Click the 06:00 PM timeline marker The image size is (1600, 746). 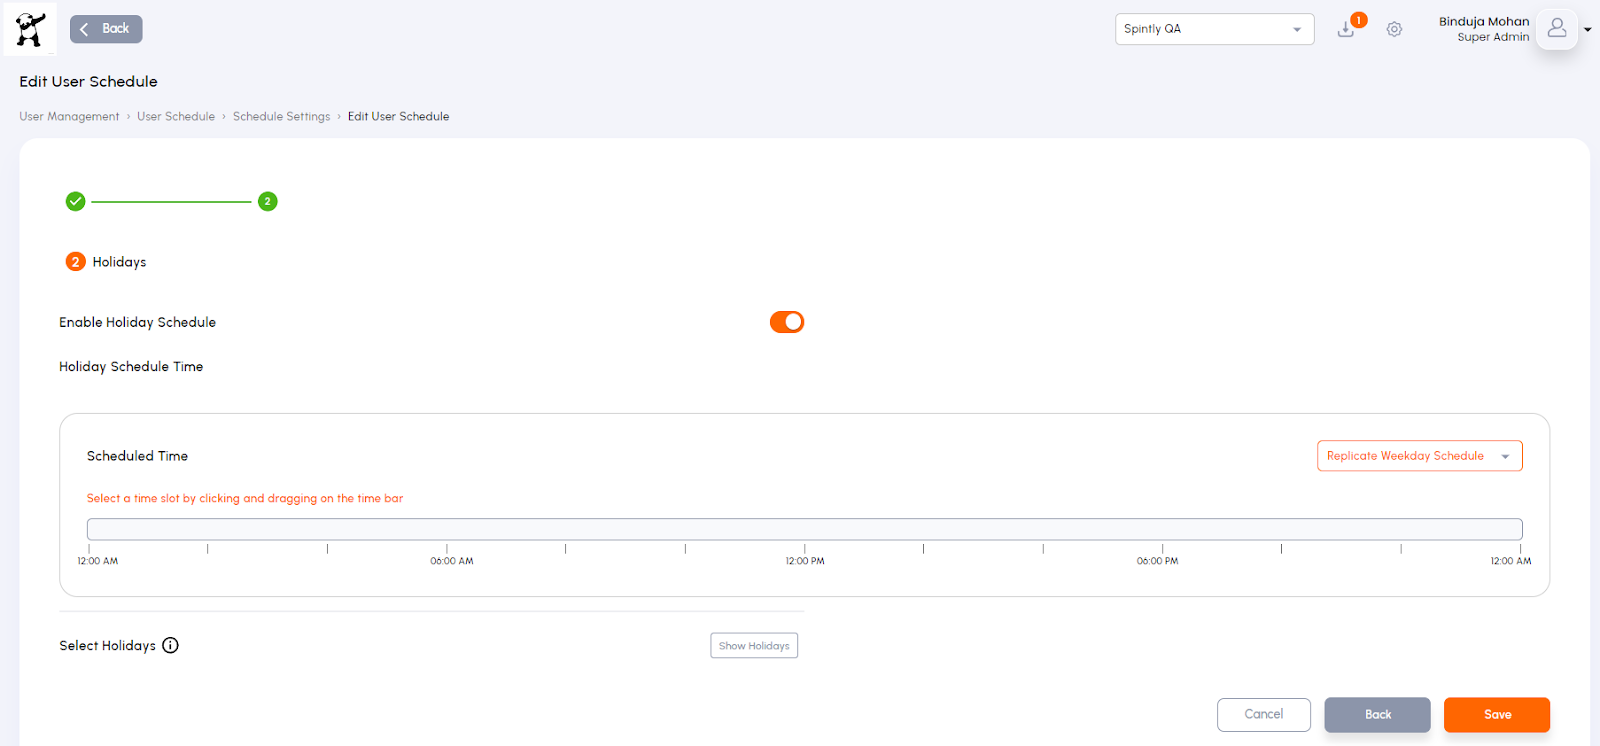[1157, 561]
